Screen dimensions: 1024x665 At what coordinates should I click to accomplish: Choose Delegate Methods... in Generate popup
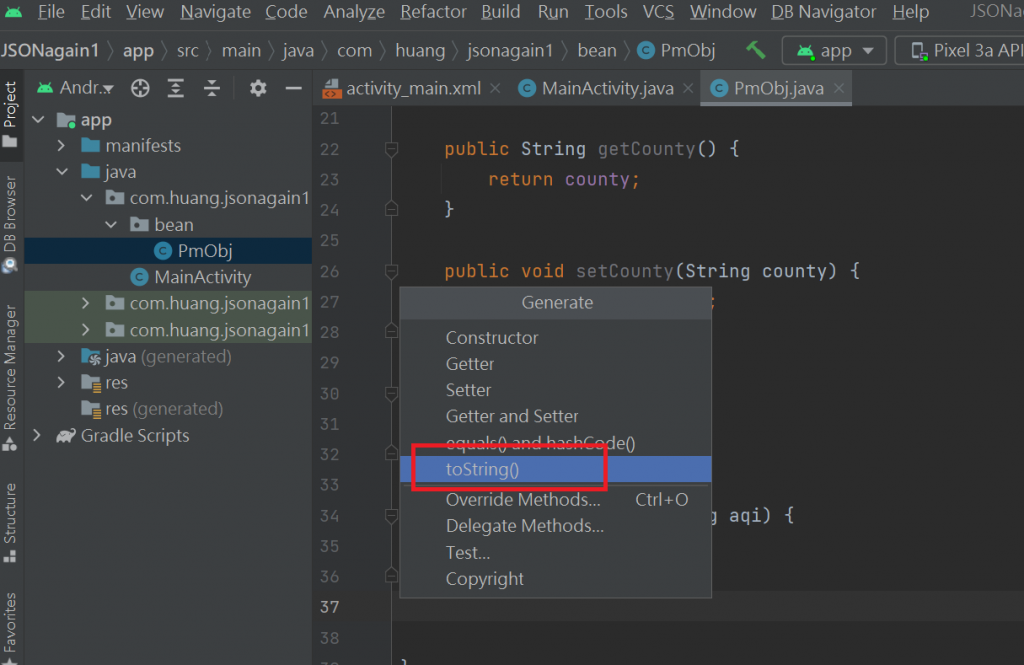tap(555, 526)
